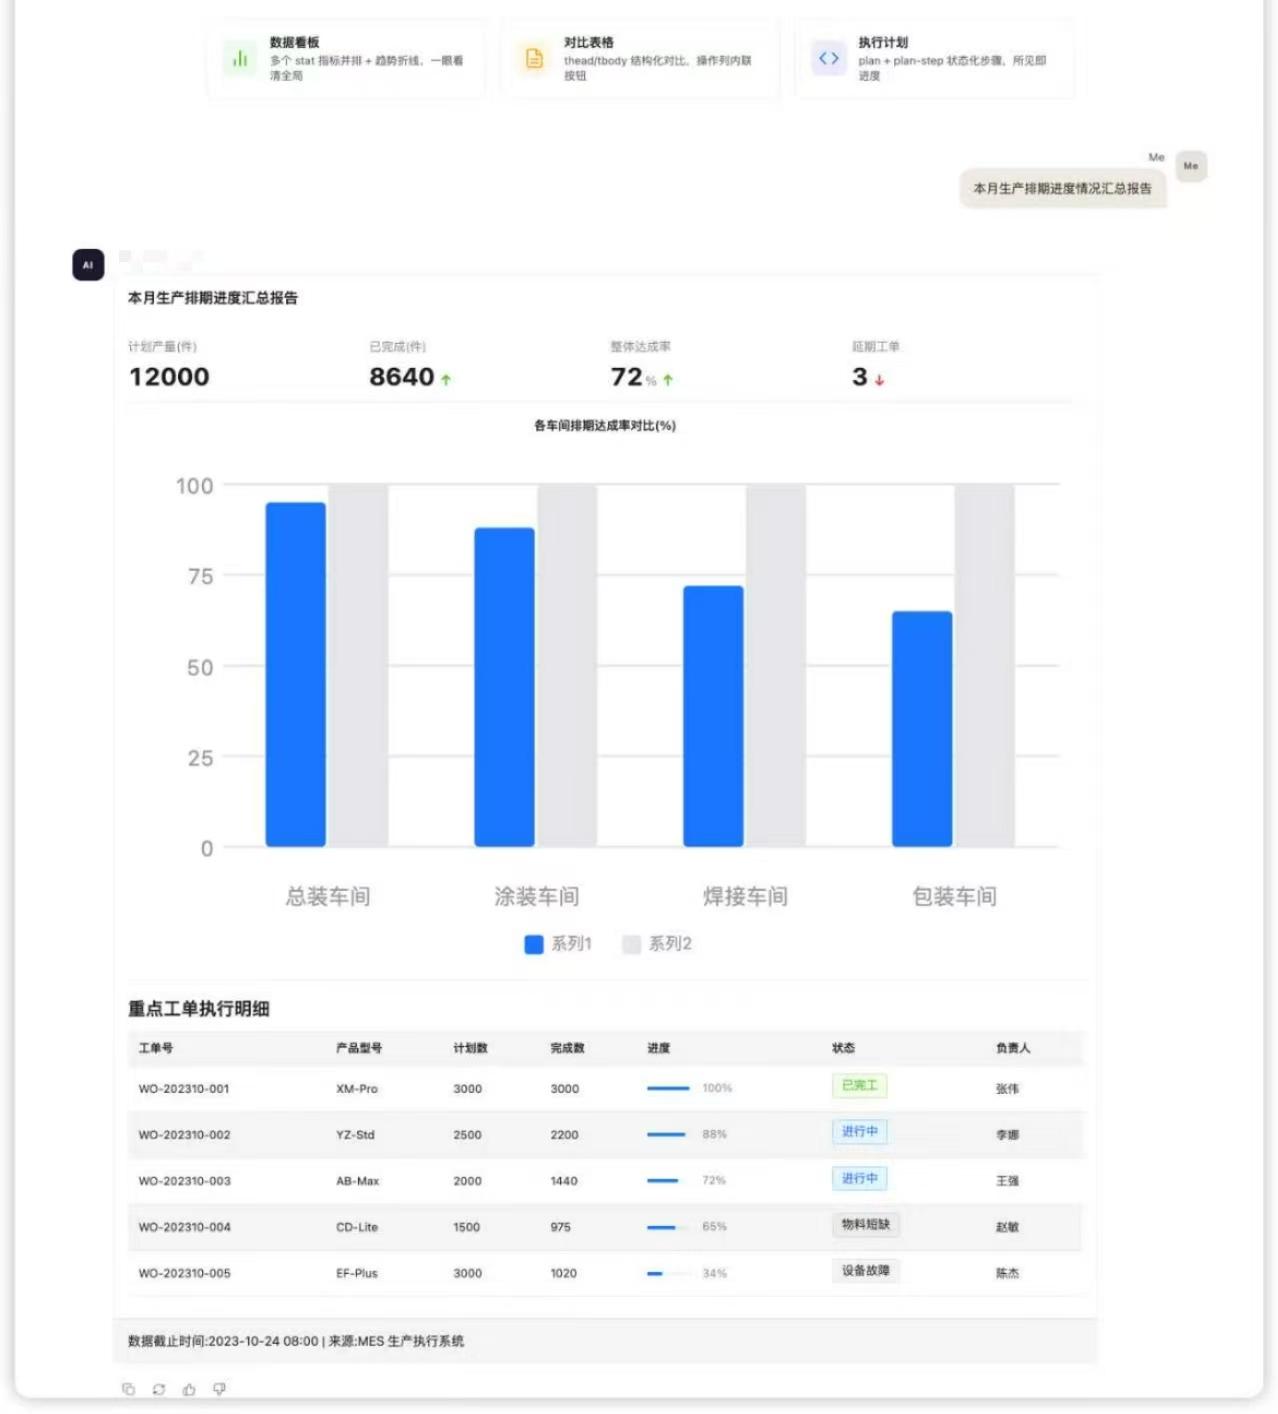The width and height of the screenshot is (1278, 1414).
Task: Give the response a thumbs down
Action: pos(219,1388)
